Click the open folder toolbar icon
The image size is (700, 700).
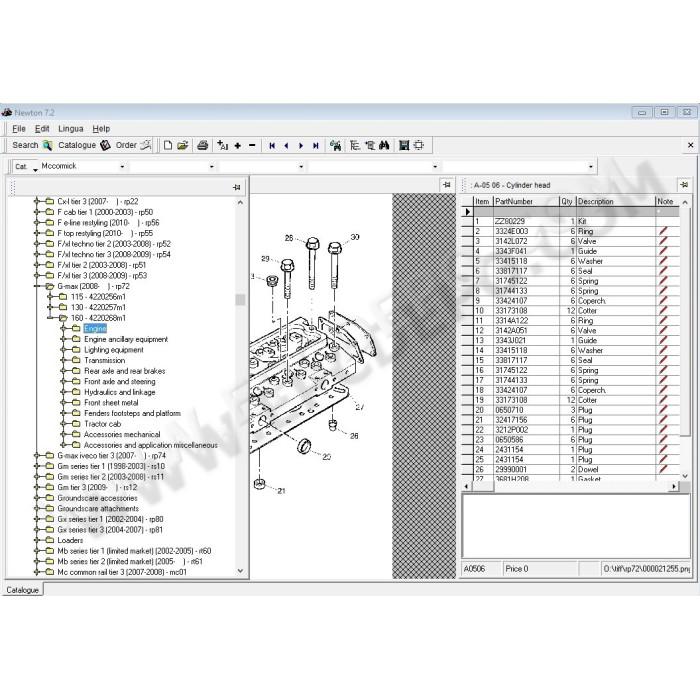pyautogui.click(x=183, y=145)
